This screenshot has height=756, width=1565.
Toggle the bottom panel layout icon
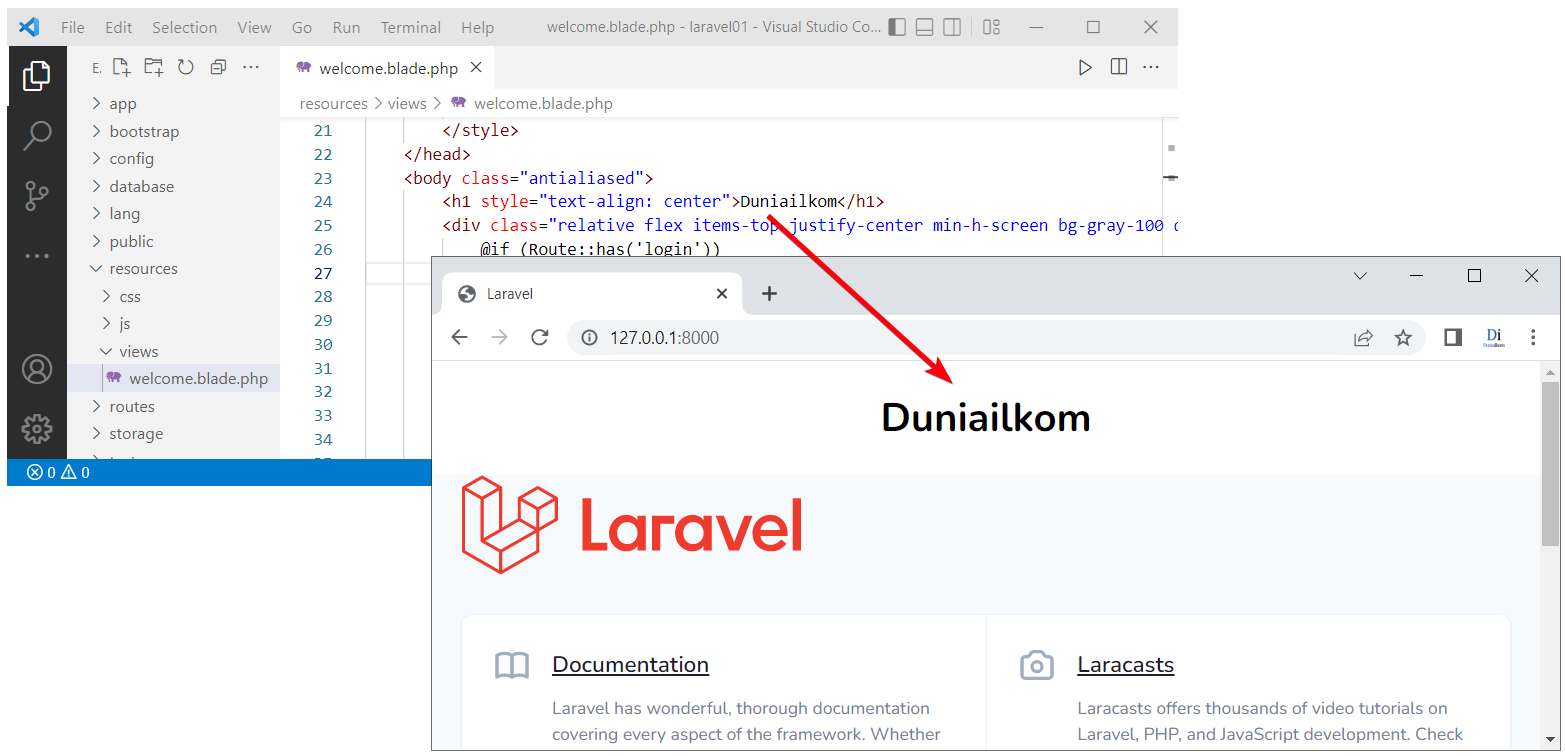(x=925, y=27)
